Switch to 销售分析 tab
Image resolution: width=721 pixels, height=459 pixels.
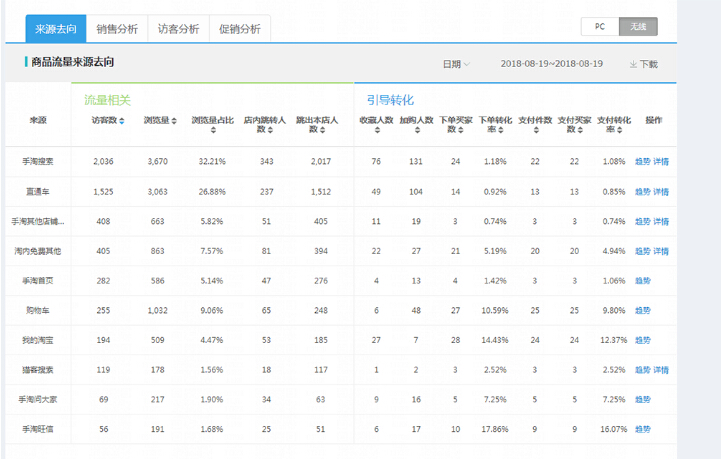click(117, 29)
